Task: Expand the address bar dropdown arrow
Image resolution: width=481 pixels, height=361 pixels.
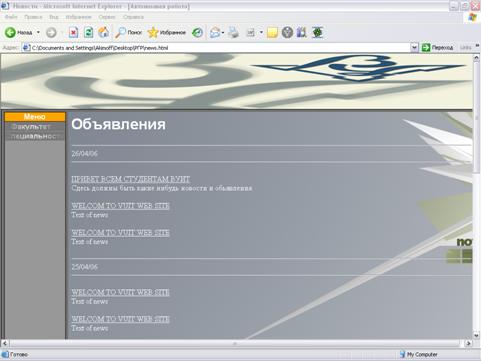Action: [414, 48]
